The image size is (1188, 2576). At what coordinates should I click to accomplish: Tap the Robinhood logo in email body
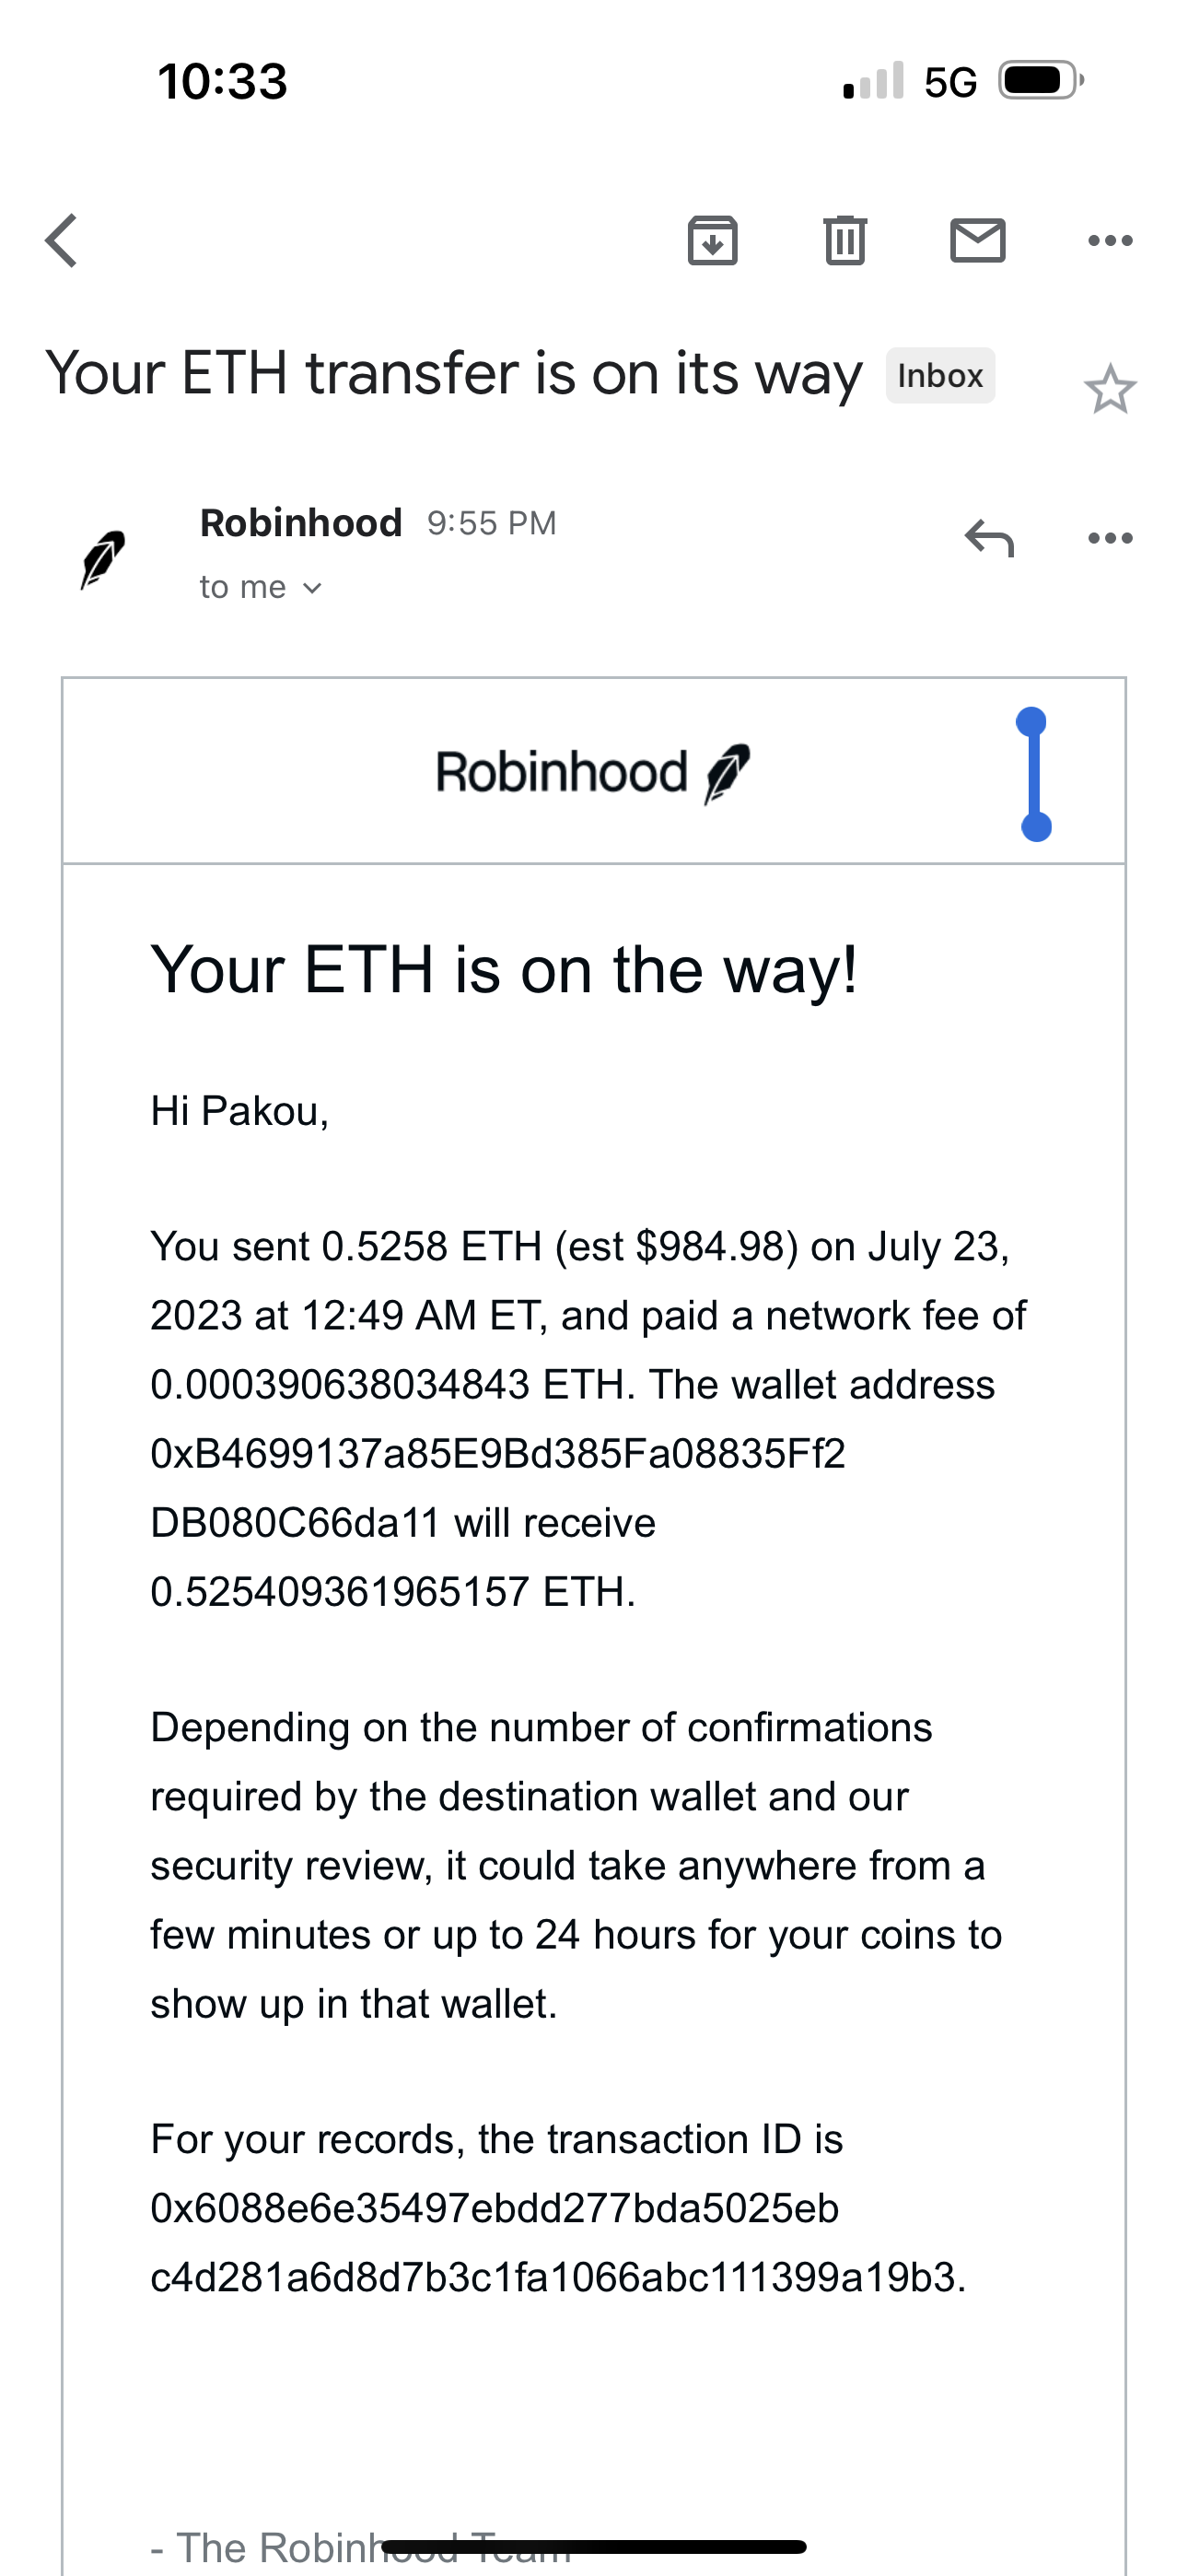(593, 773)
